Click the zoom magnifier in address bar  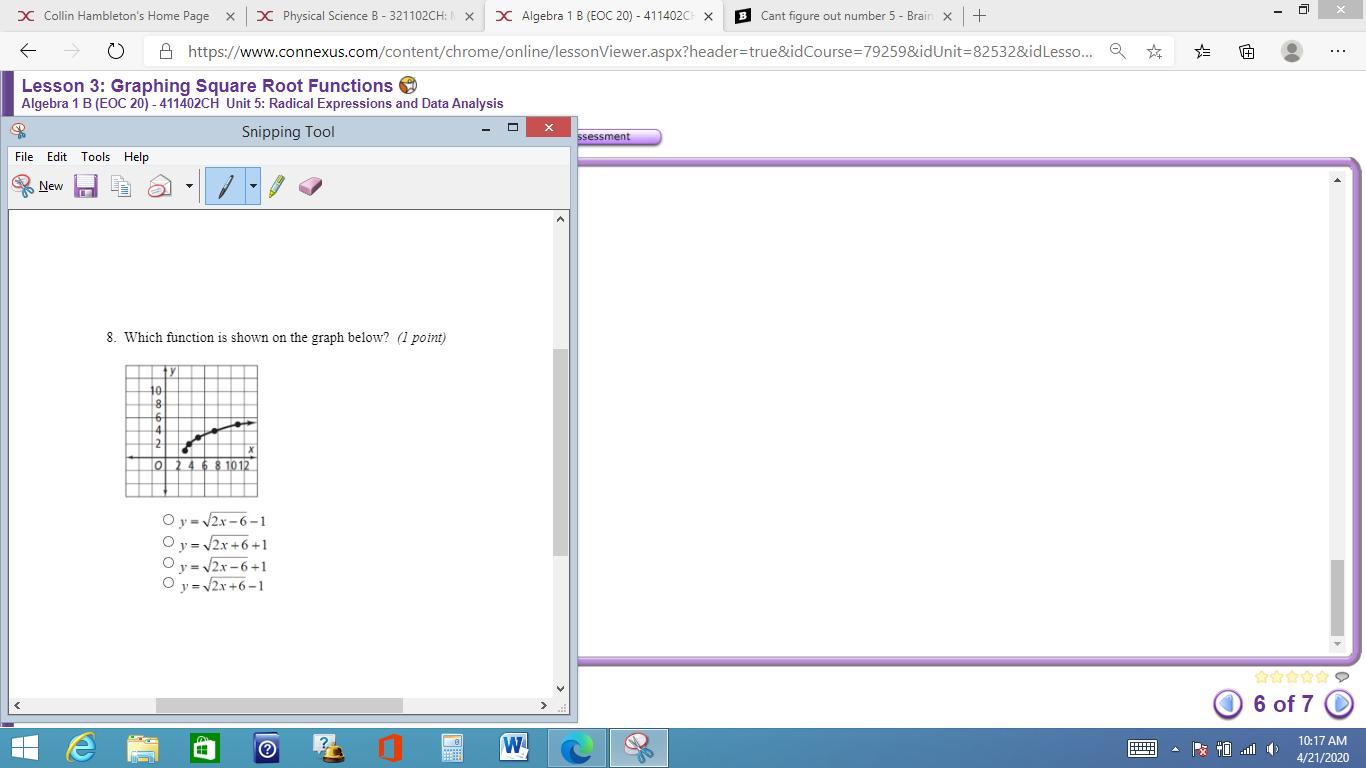coord(1118,51)
